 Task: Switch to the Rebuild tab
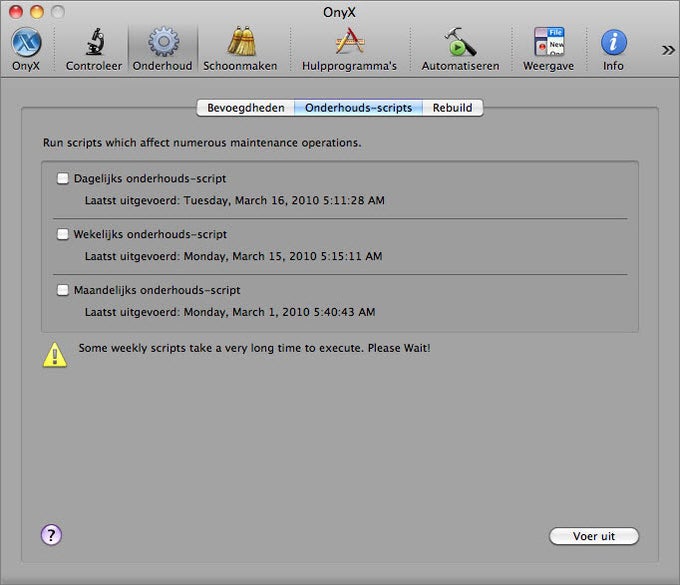[453, 108]
